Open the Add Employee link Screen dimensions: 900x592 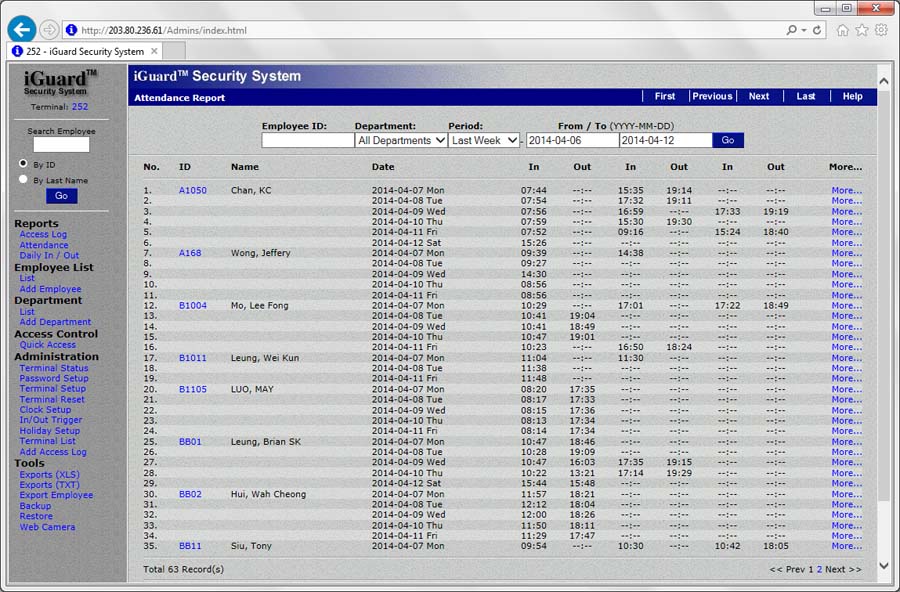51,289
